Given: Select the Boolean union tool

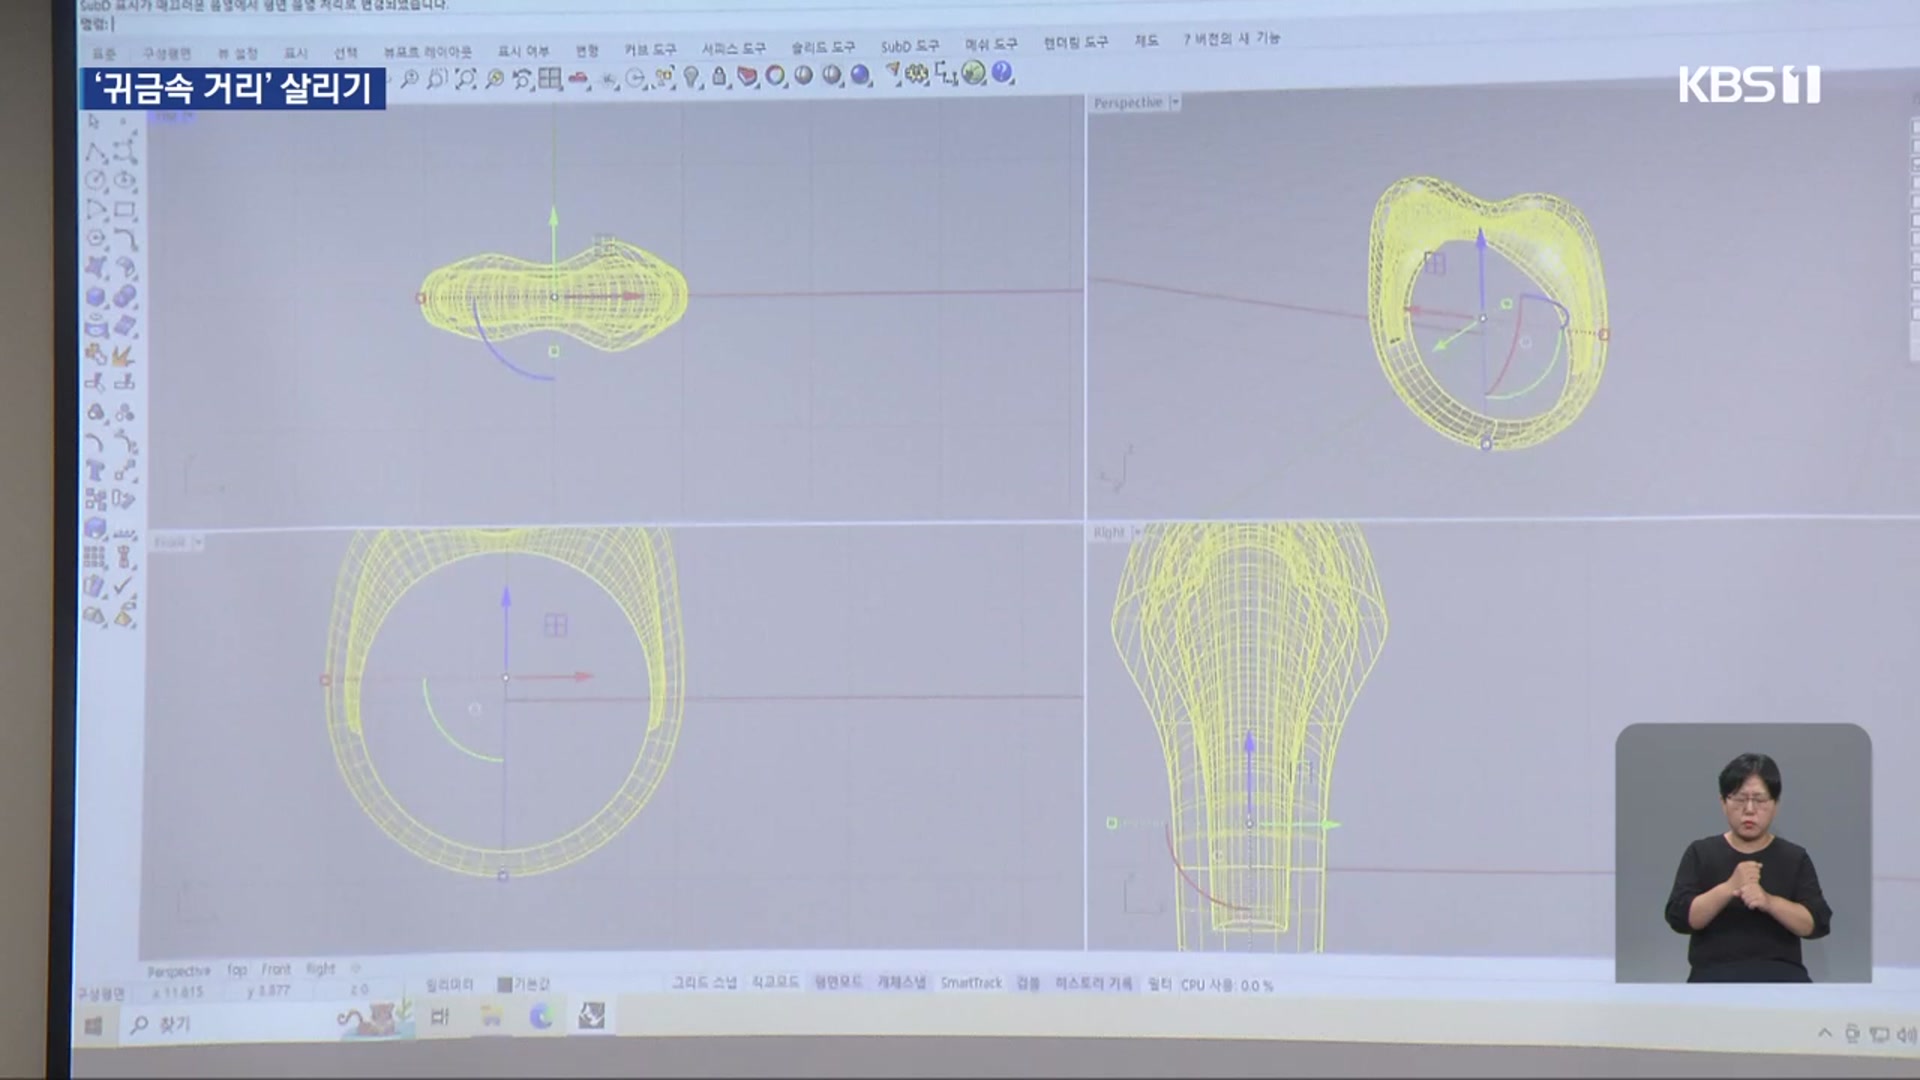Looking at the screenshot, I should [125, 297].
